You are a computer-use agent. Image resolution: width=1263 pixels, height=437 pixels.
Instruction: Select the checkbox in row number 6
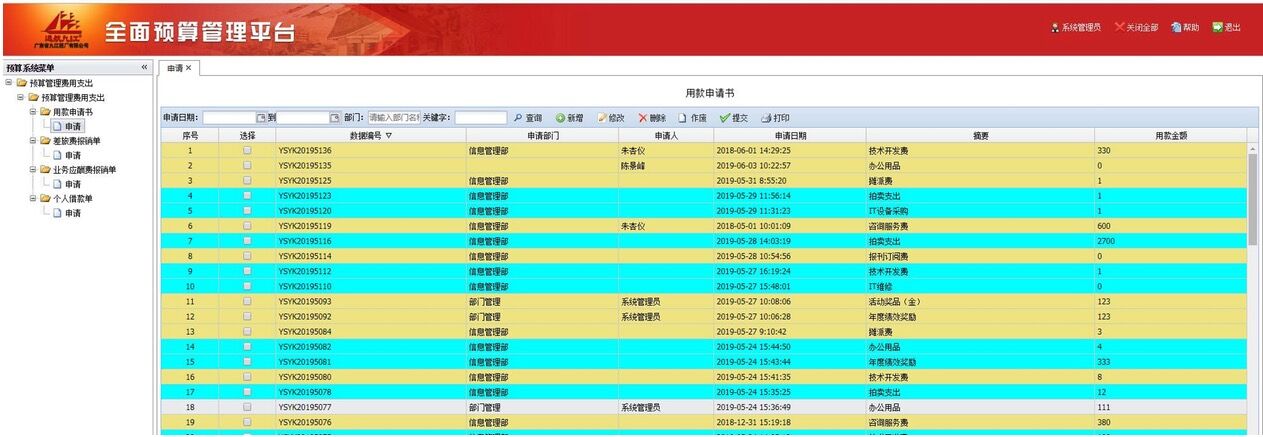[x=247, y=226]
